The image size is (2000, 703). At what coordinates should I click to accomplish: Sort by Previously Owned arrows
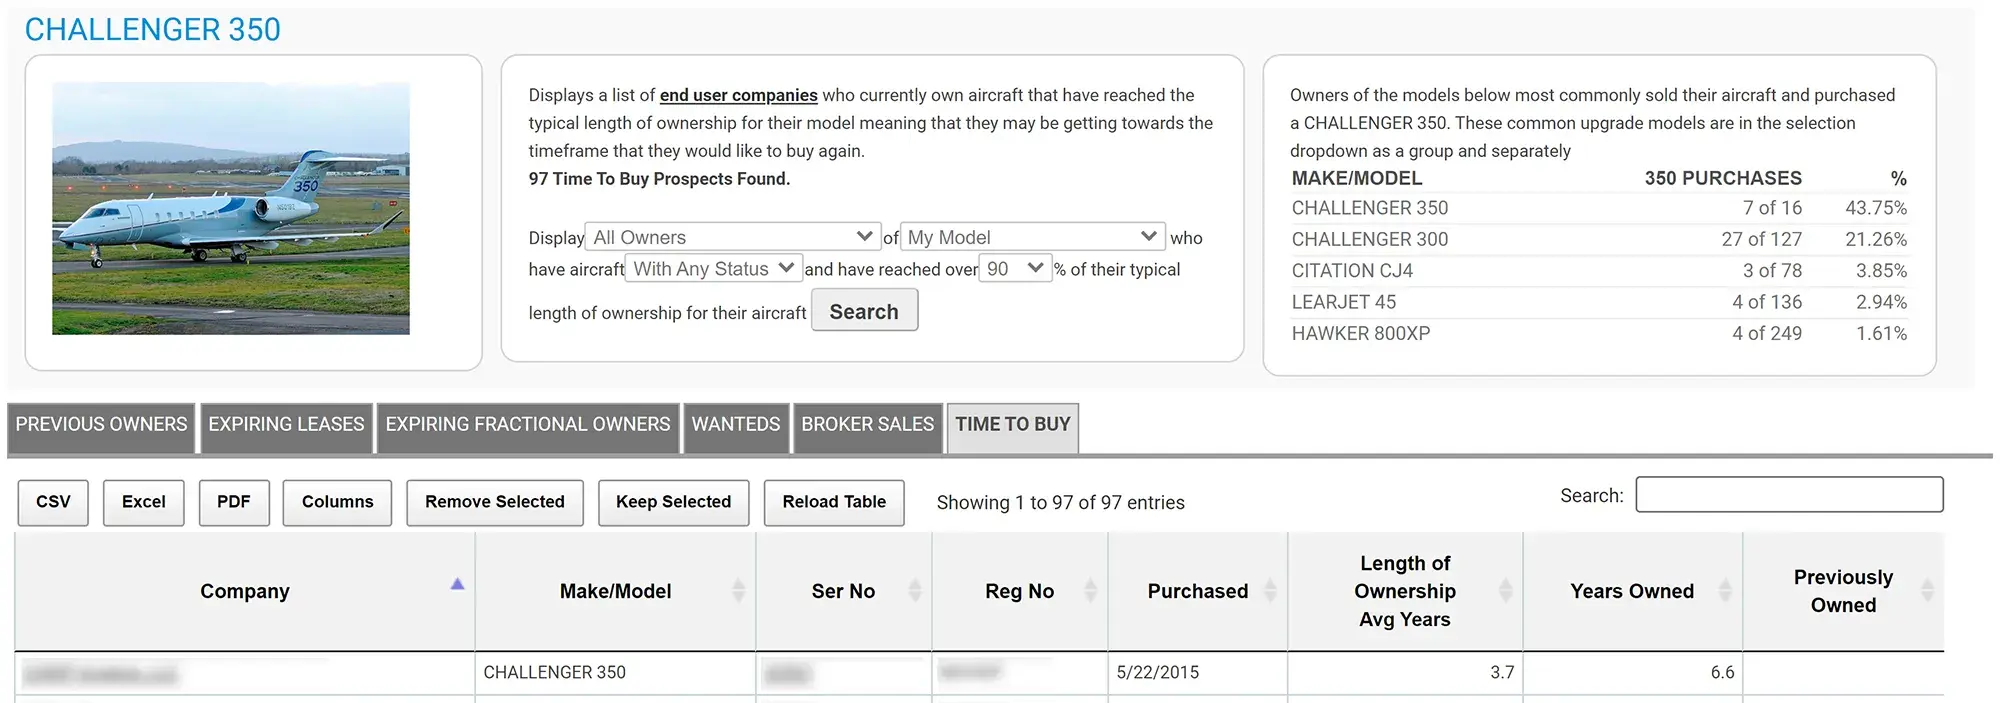click(x=1927, y=591)
